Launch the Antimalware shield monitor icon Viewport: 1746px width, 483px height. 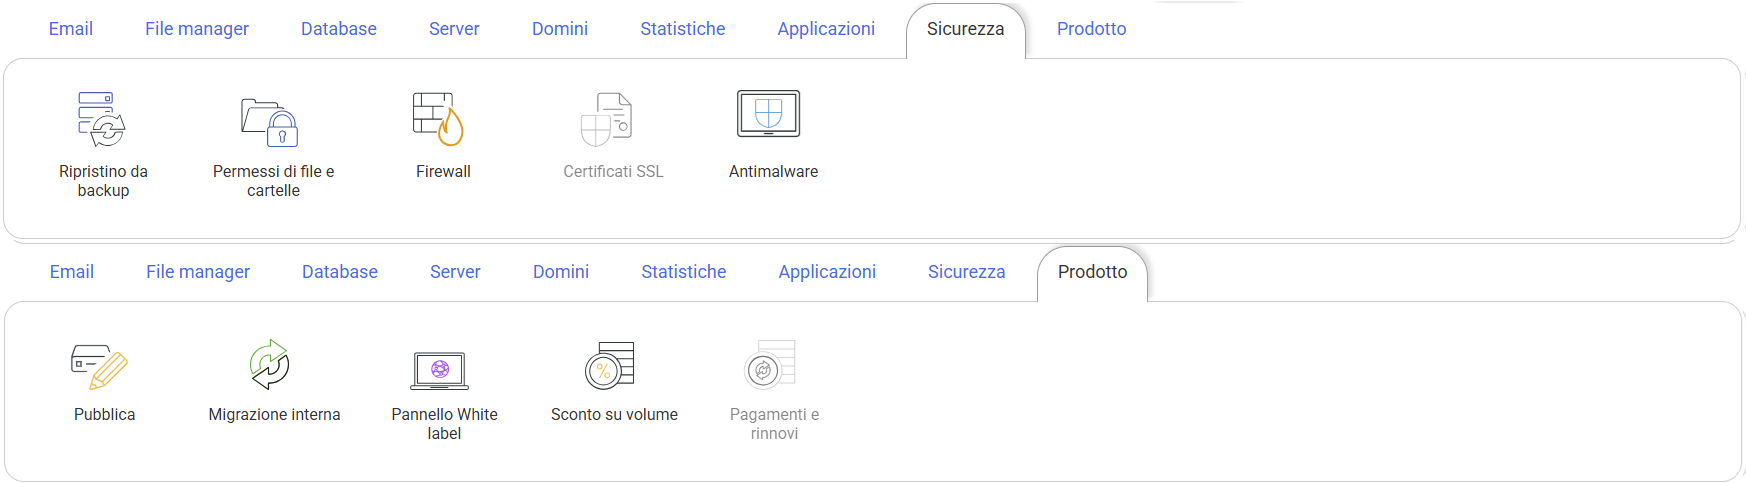coord(768,114)
